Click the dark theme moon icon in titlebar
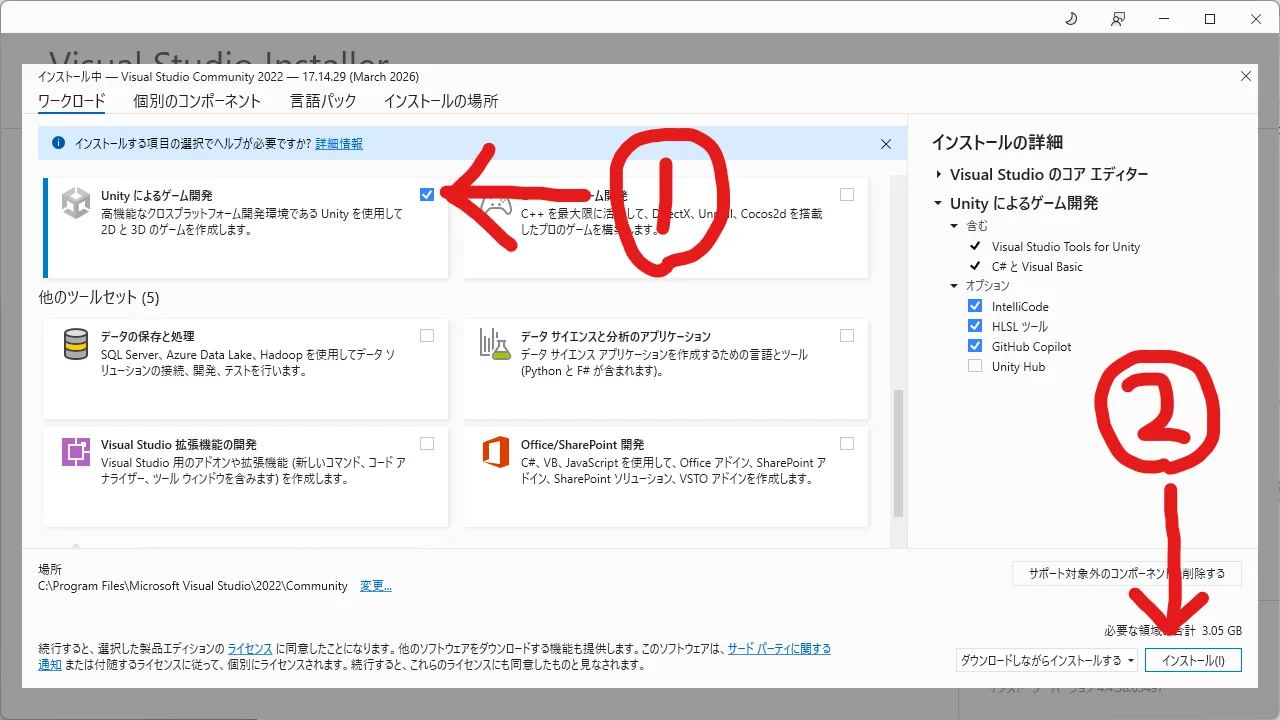The image size is (1280, 720). pos(1070,18)
